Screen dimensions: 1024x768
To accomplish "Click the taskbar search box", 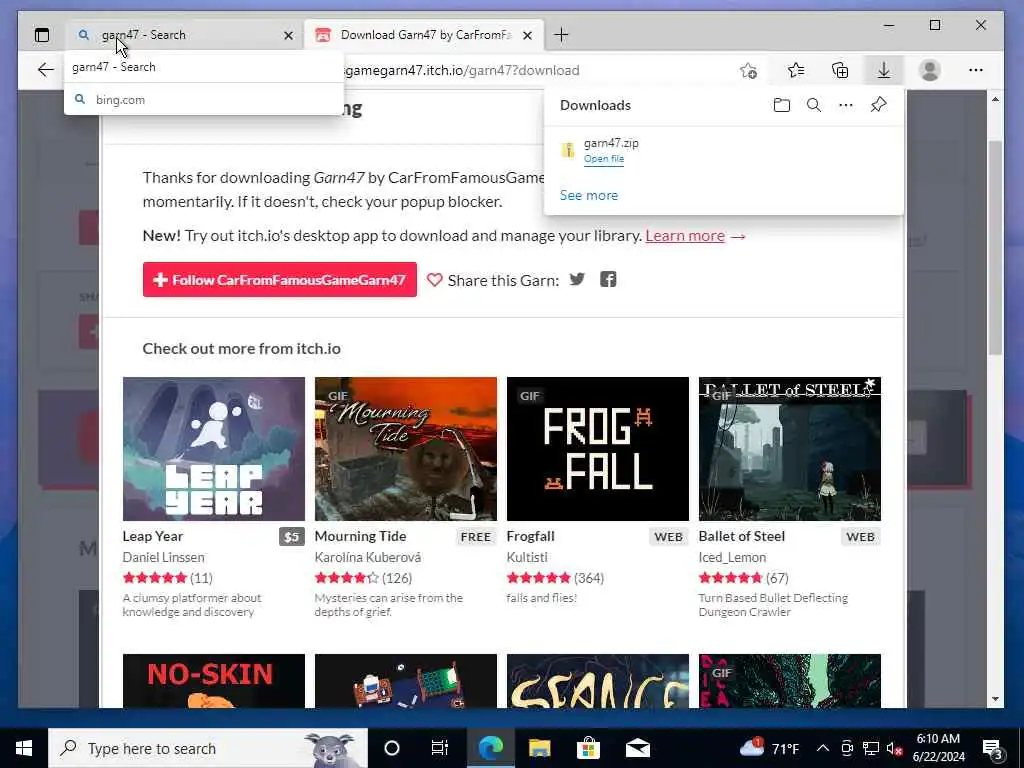I will point(208,748).
